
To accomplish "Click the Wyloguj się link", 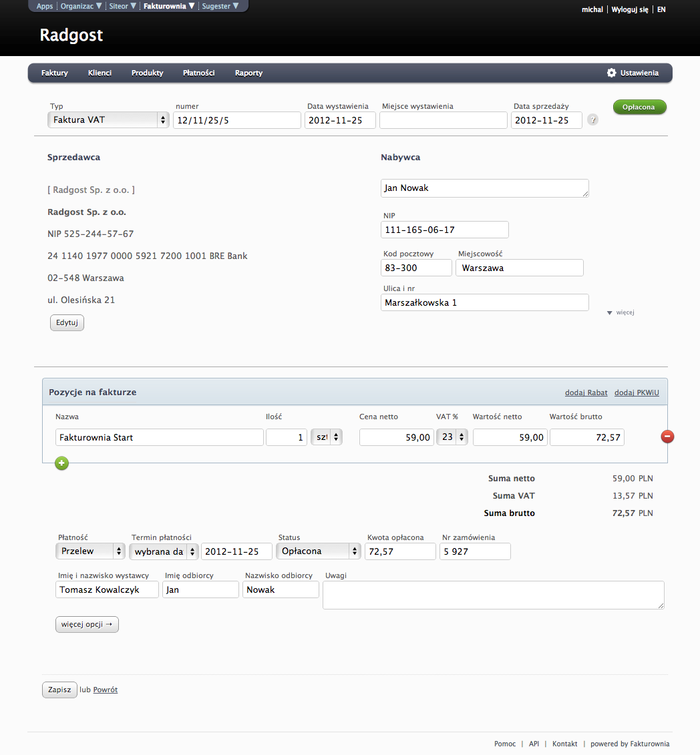I will point(630,9).
